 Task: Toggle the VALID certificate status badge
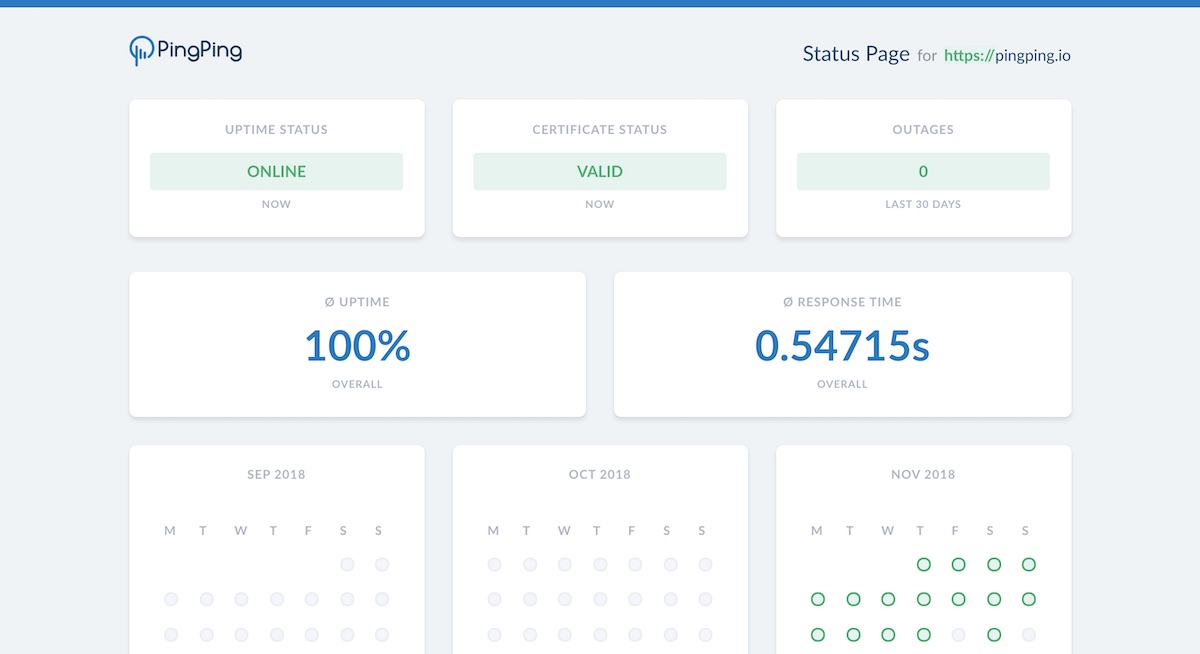pyautogui.click(x=600, y=171)
